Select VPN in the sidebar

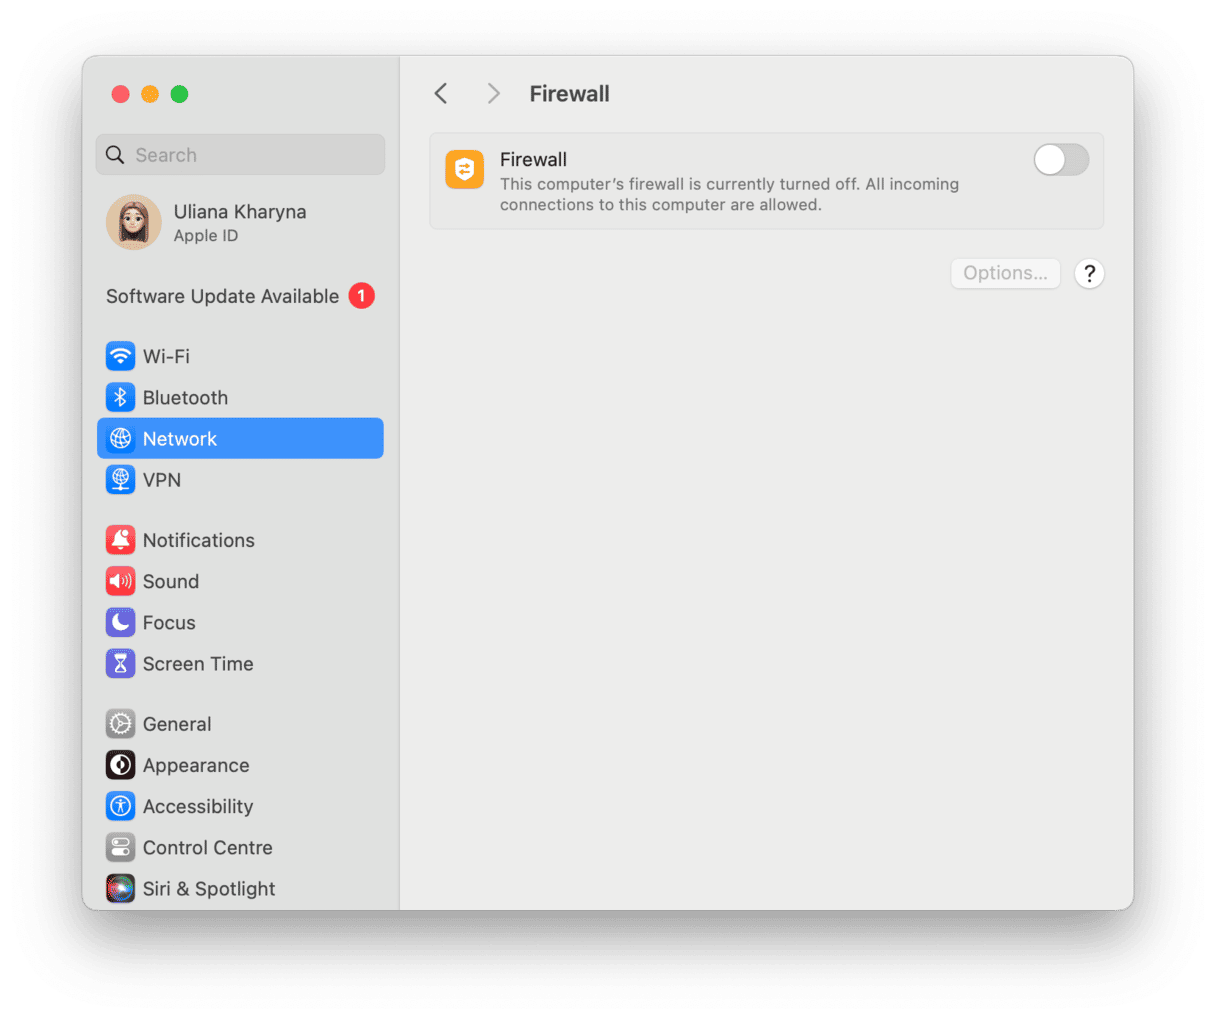(240, 479)
